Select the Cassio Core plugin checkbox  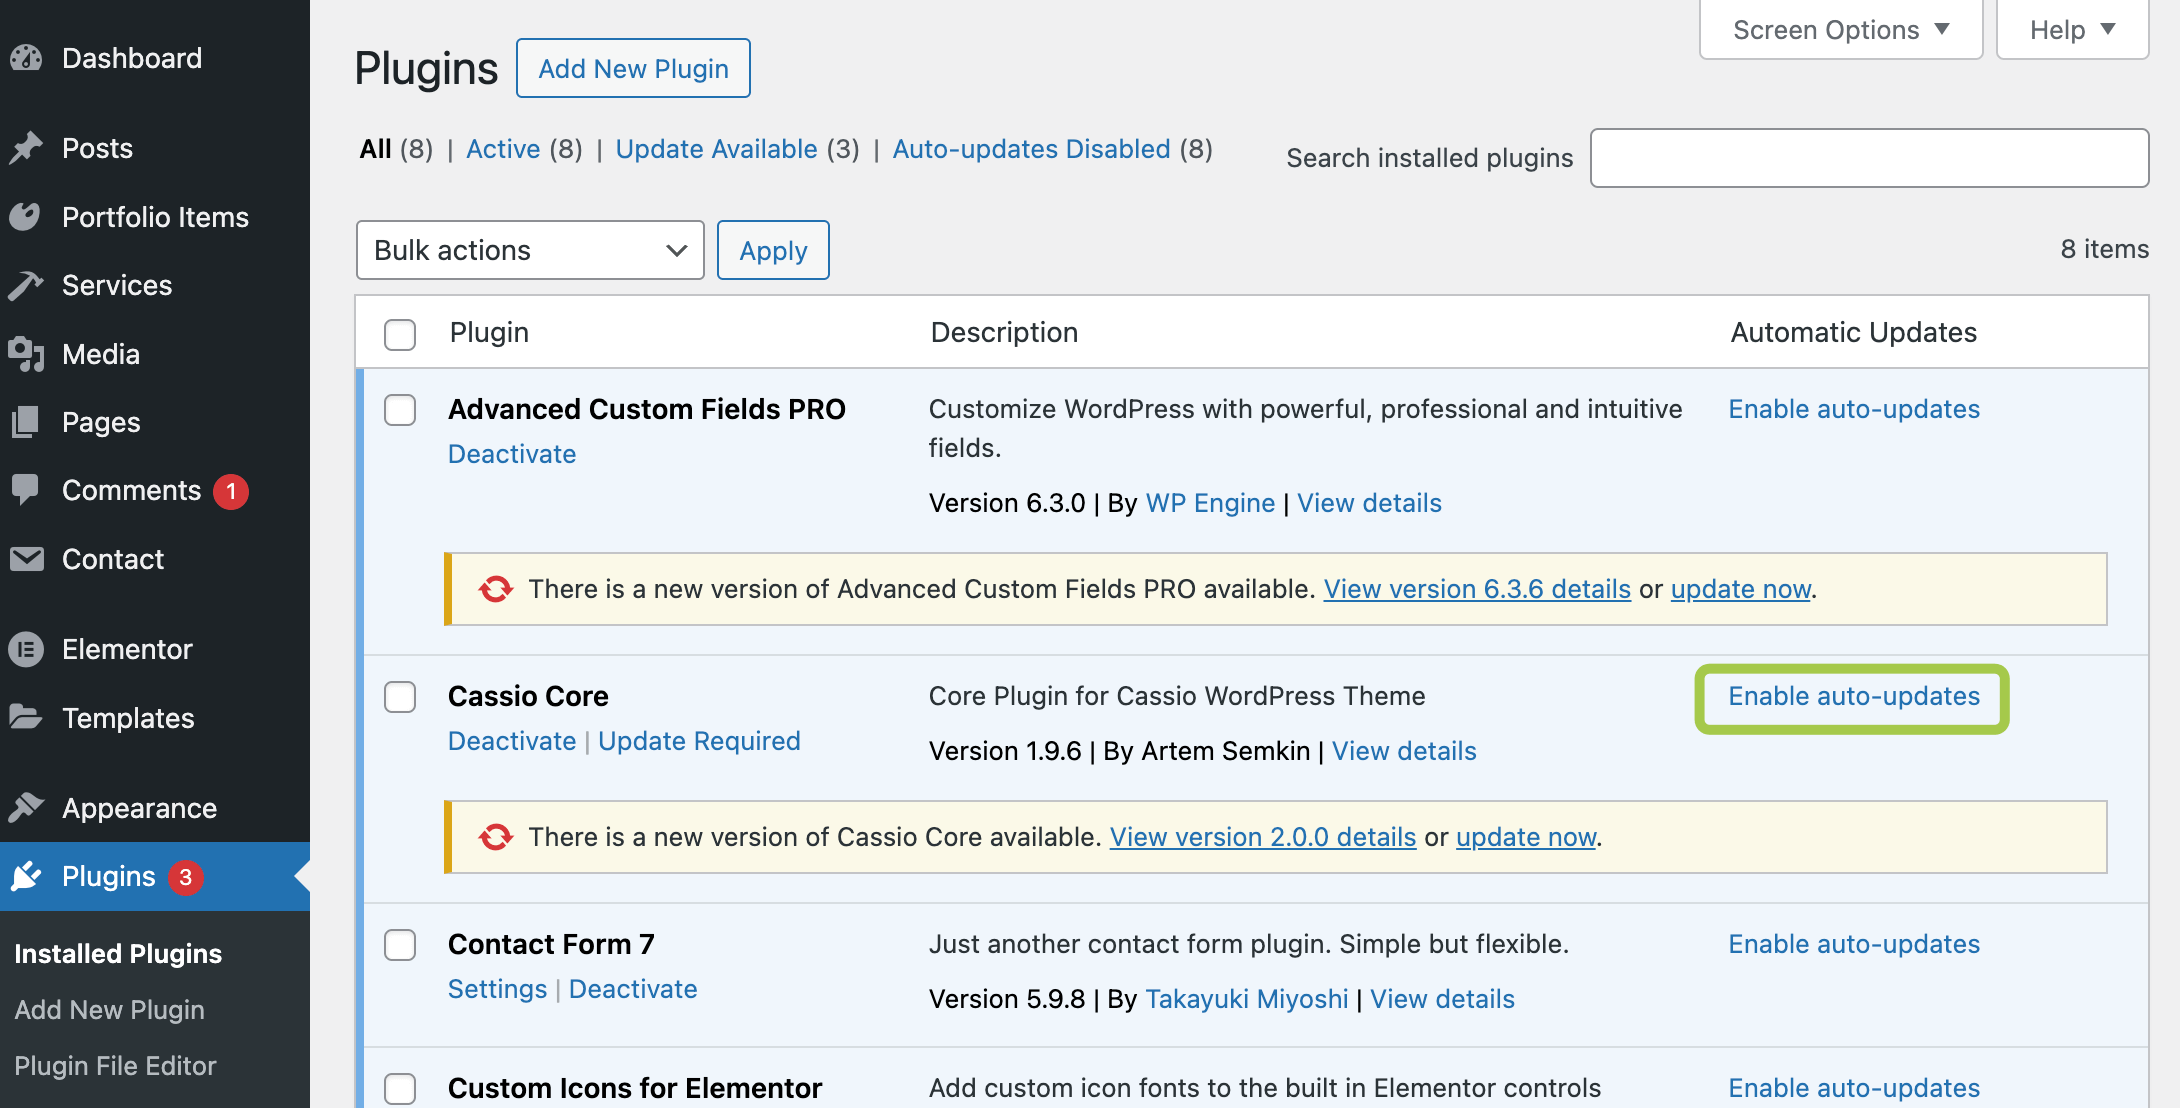pos(400,696)
